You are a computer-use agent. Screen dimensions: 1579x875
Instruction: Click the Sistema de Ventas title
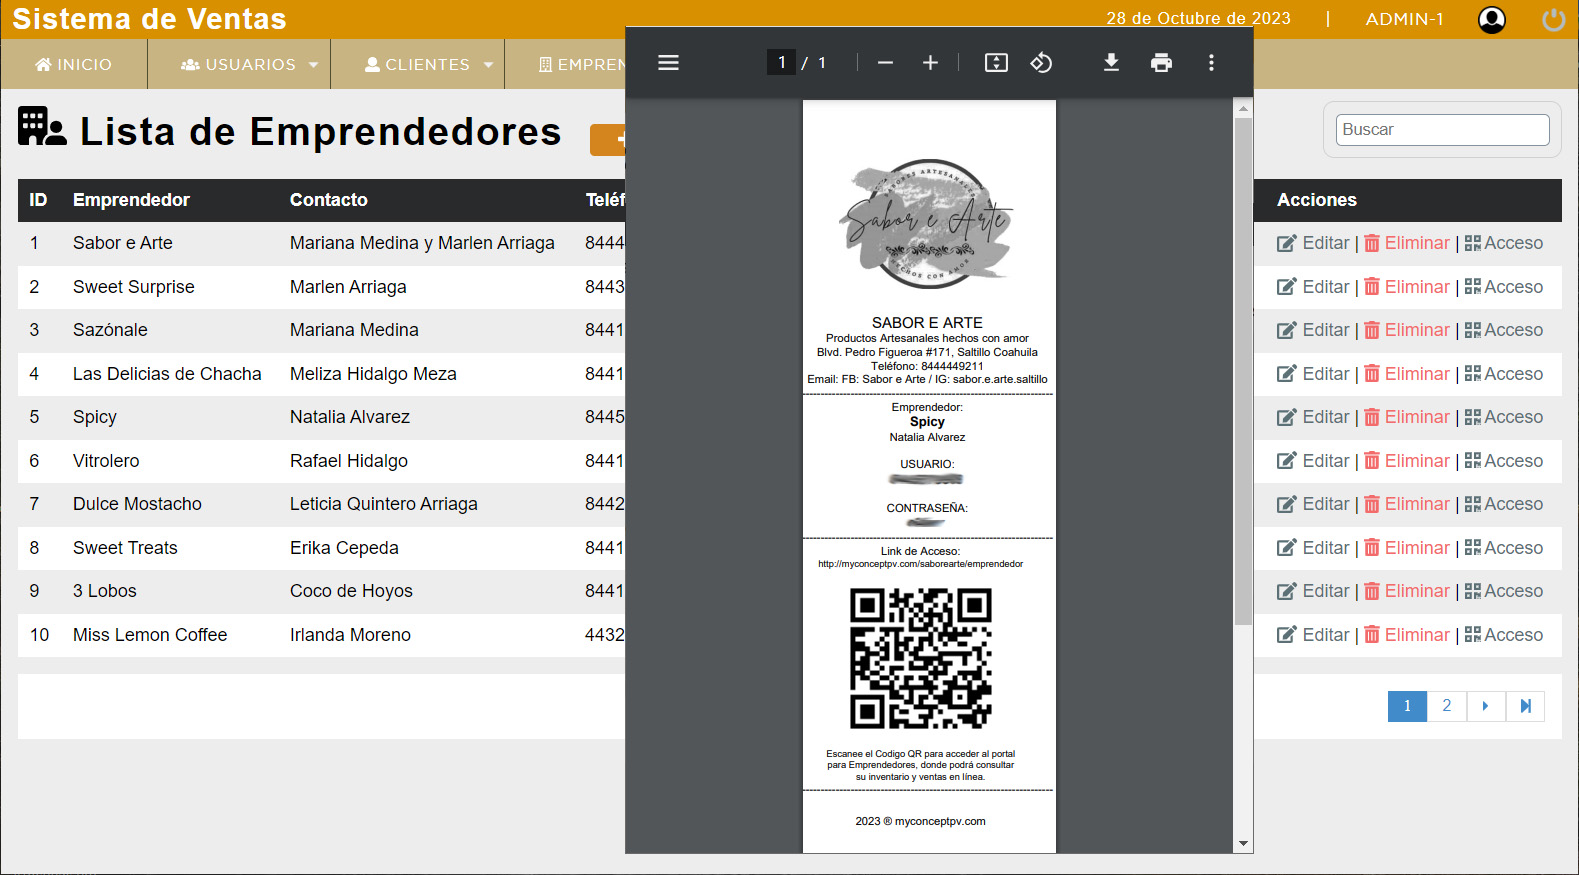coord(150,19)
